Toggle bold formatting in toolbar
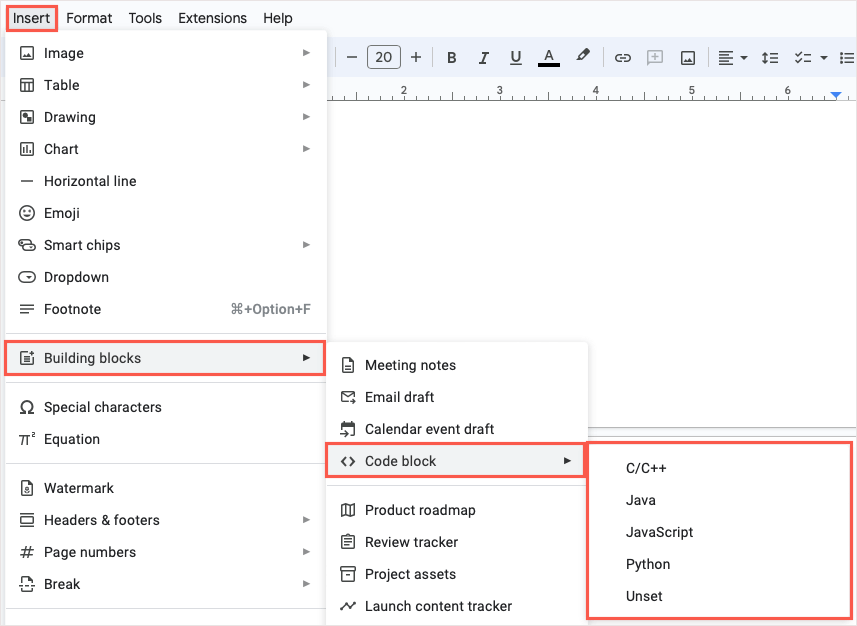857x626 pixels. 452,58
